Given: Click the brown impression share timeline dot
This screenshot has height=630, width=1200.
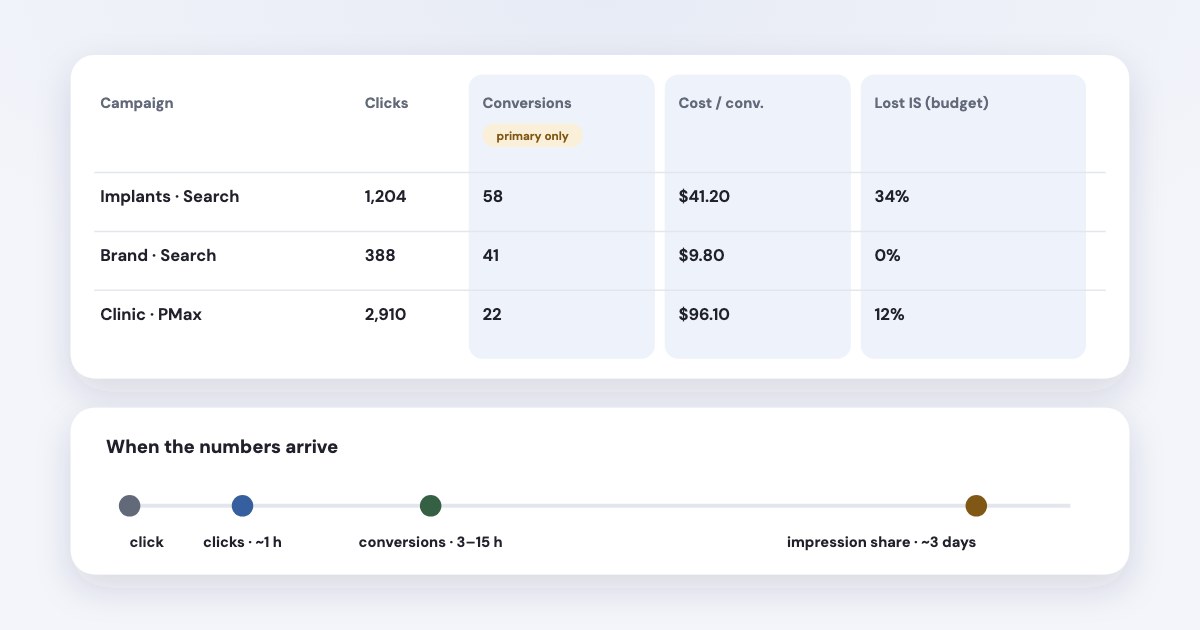Looking at the screenshot, I should click(x=976, y=506).
